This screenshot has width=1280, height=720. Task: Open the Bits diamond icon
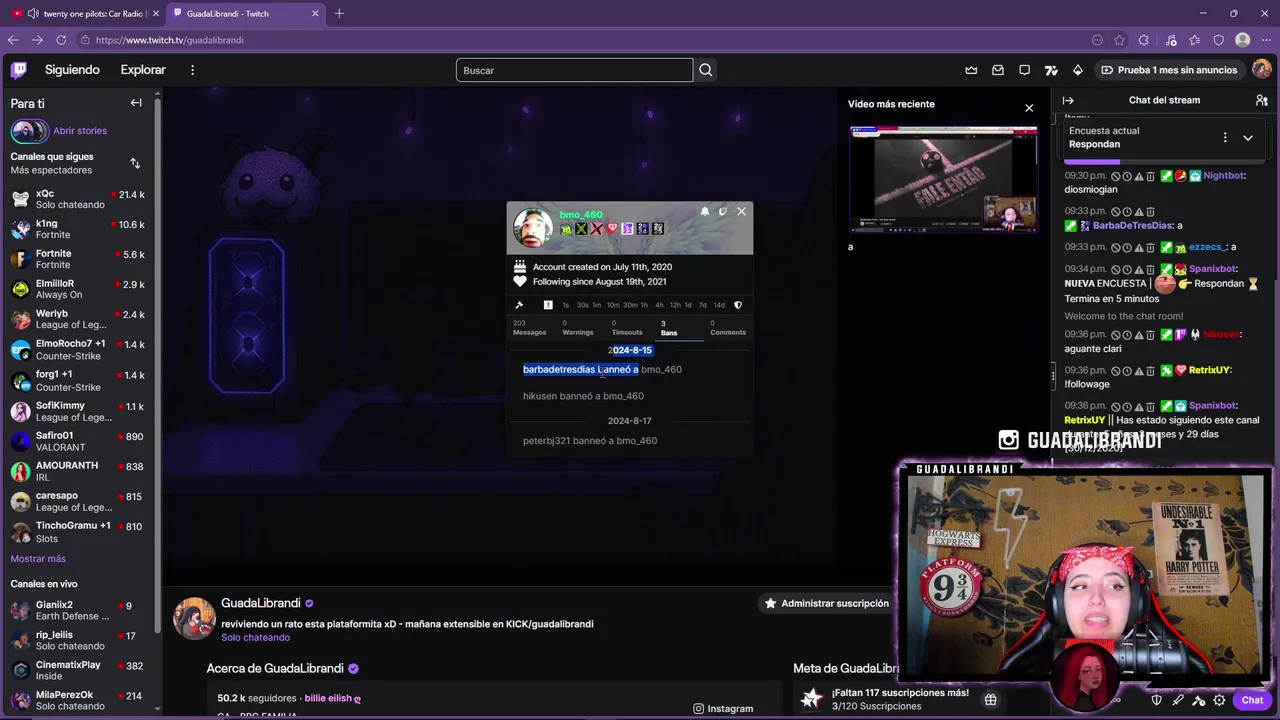click(1078, 70)
